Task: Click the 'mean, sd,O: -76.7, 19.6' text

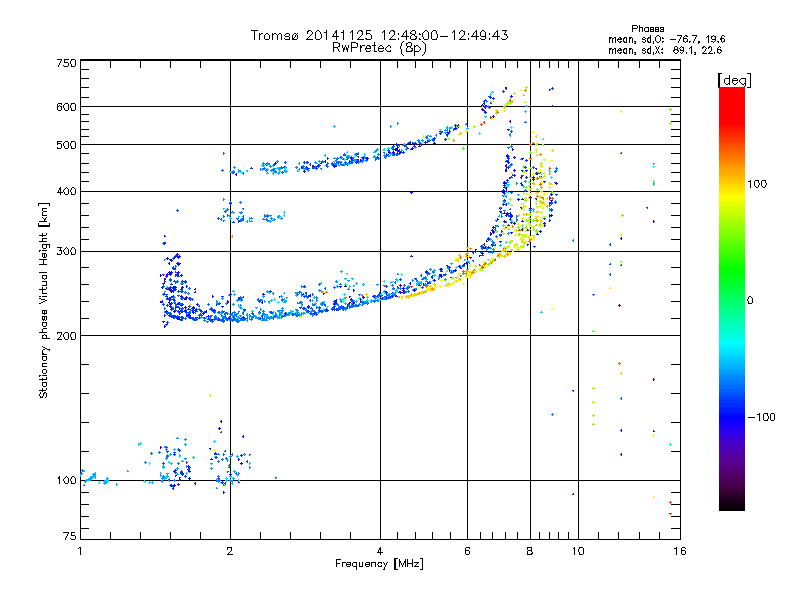Action: [x=666, y=39]
